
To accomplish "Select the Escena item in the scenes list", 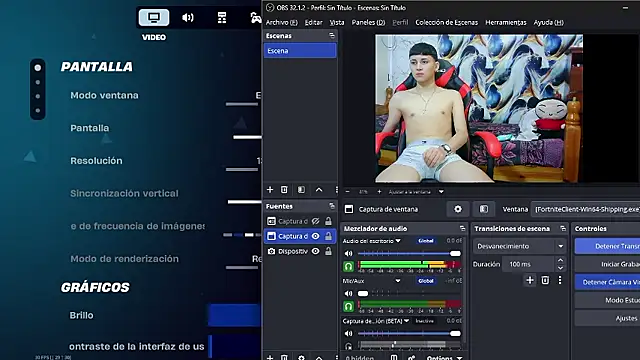I will point(300,51).
